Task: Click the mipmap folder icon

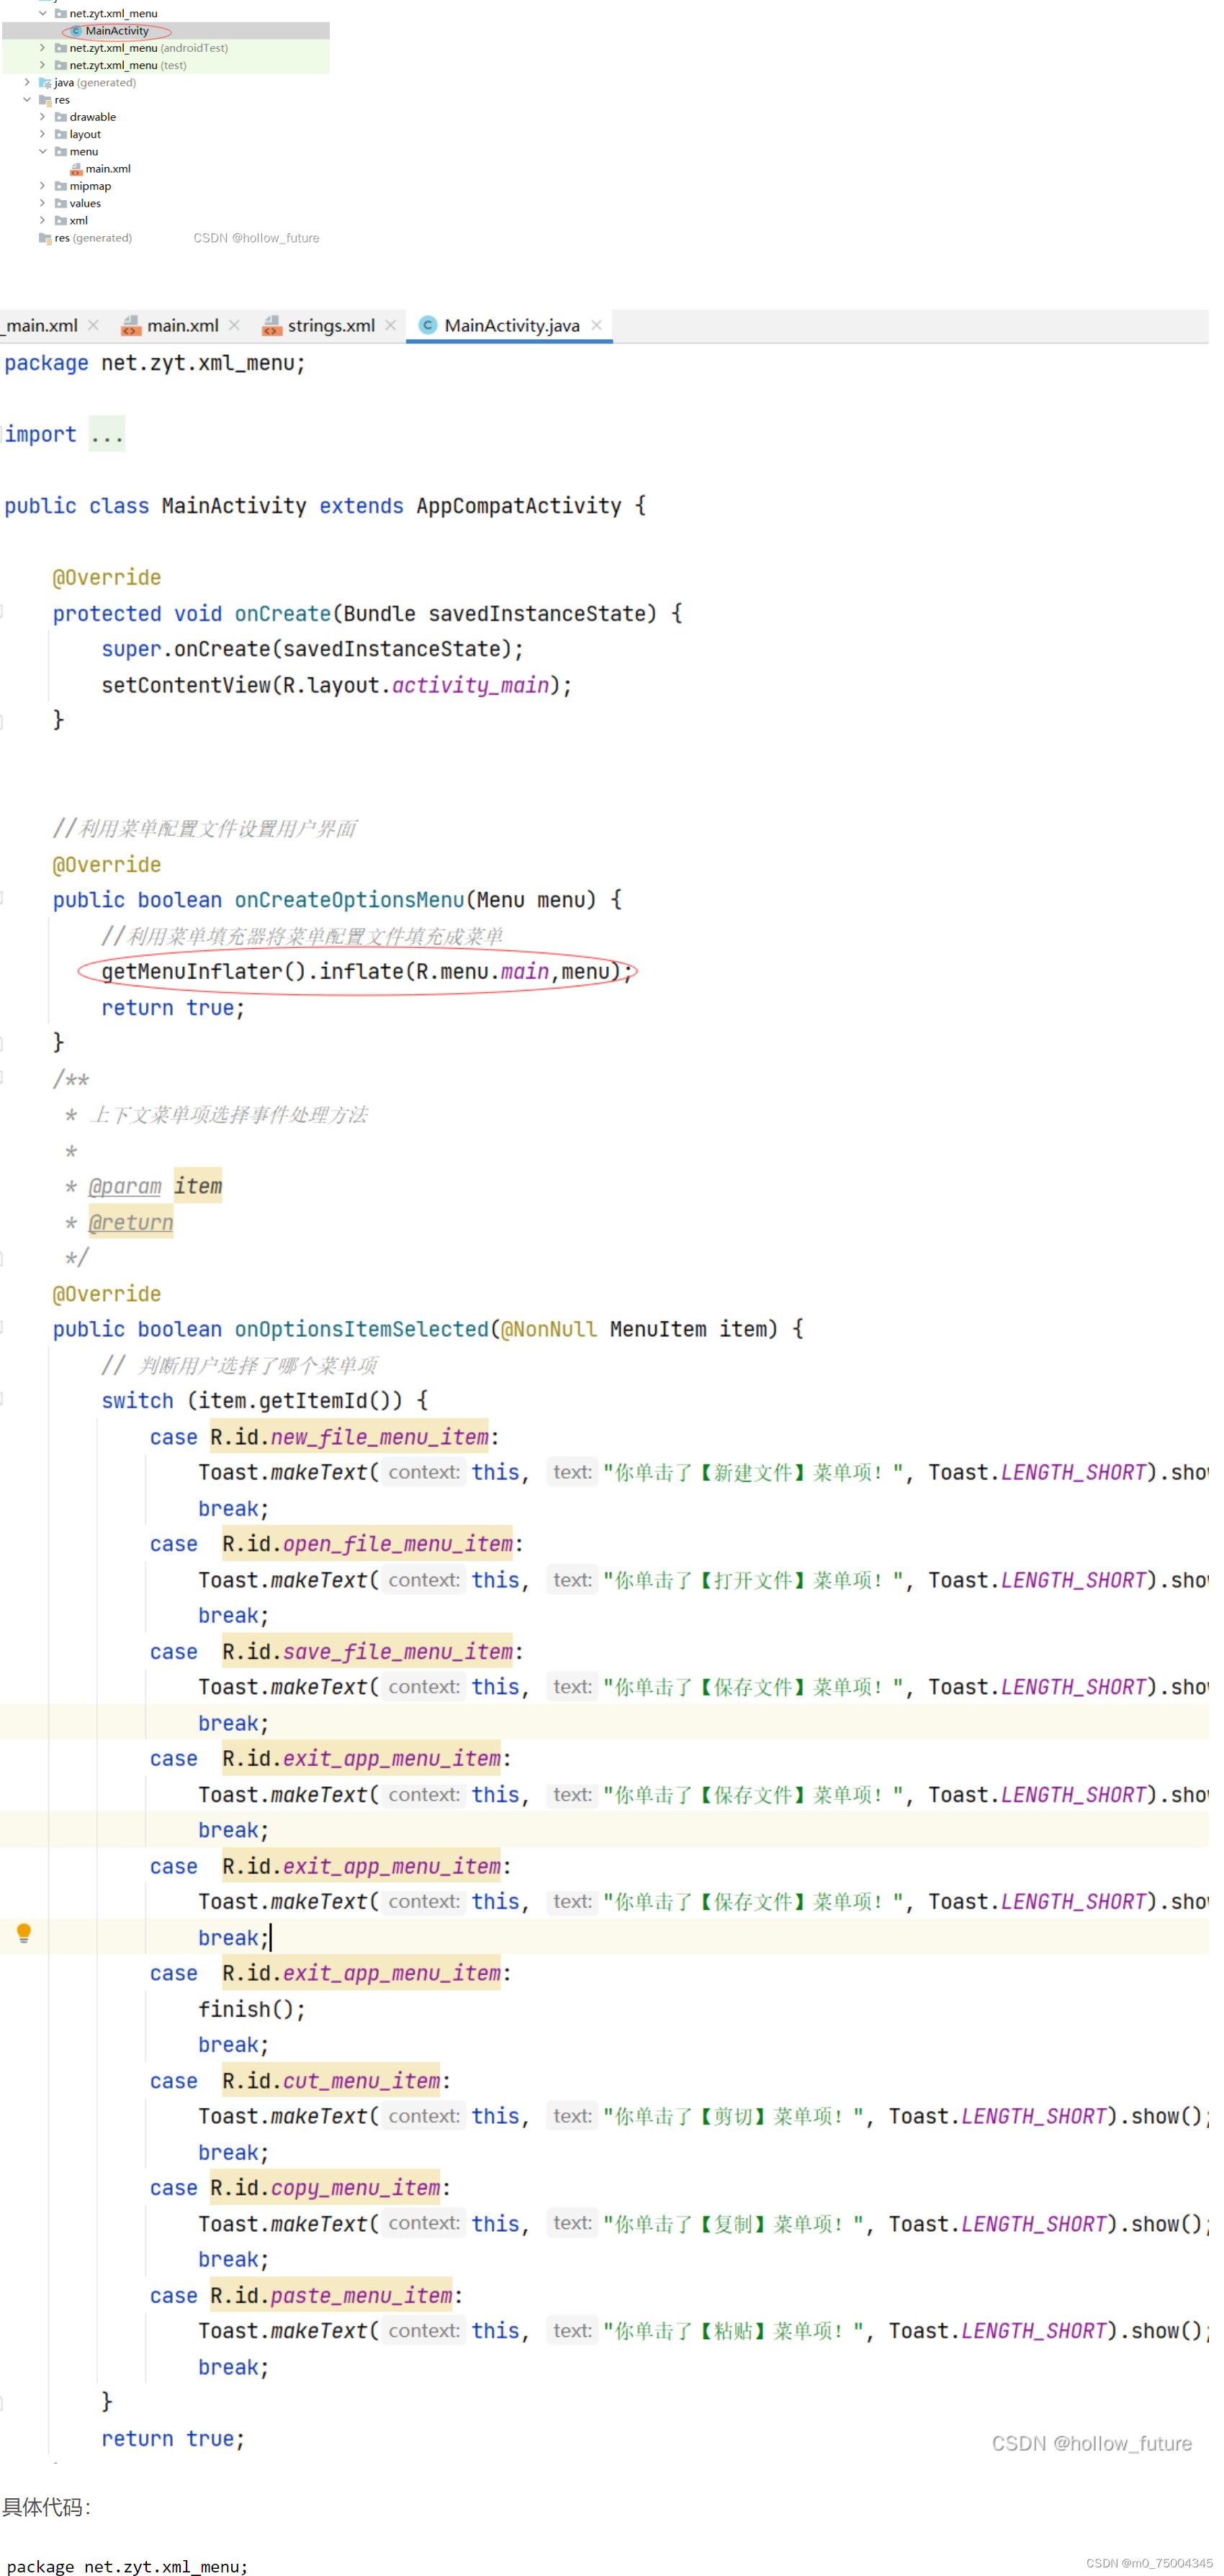Action: click(x=61, y=186)
